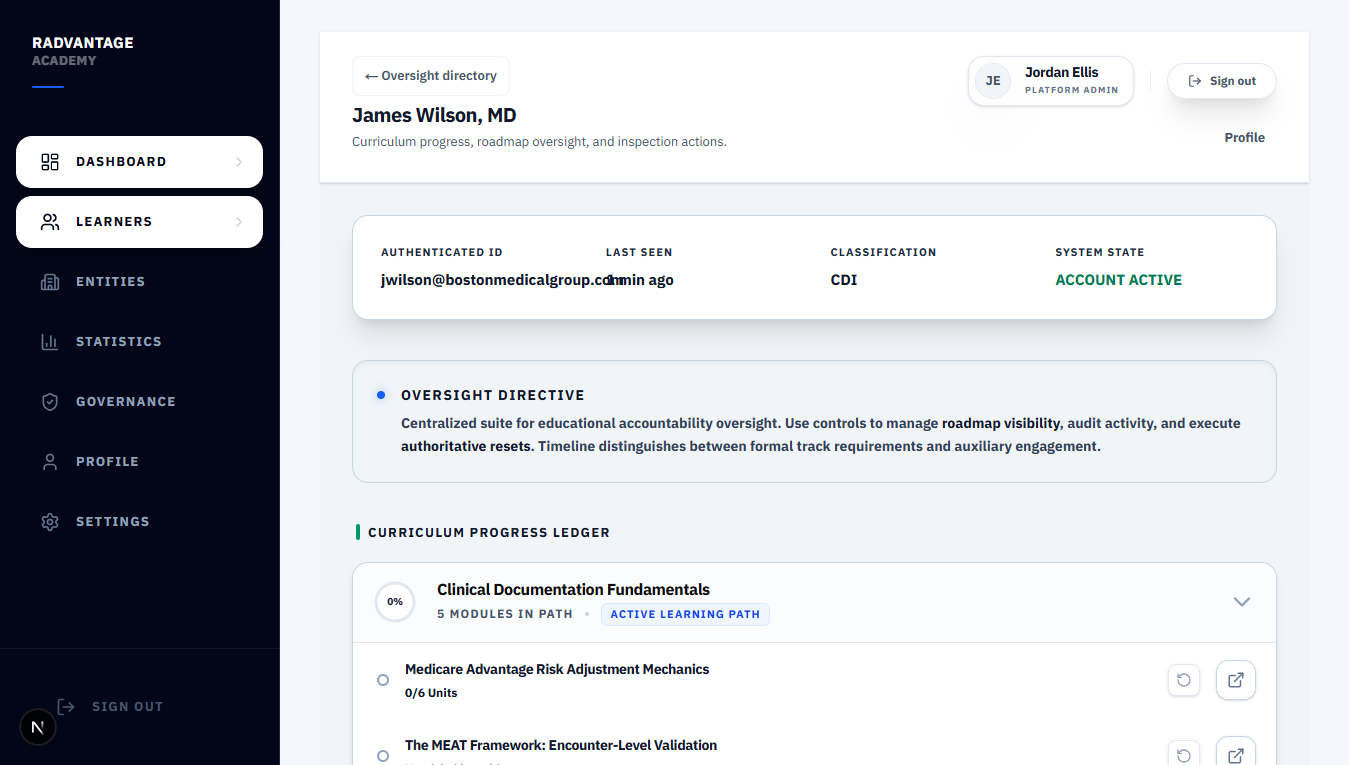
Task: Click SIGN OUT text in sidebar footer
Action: (x=127, y=707)
